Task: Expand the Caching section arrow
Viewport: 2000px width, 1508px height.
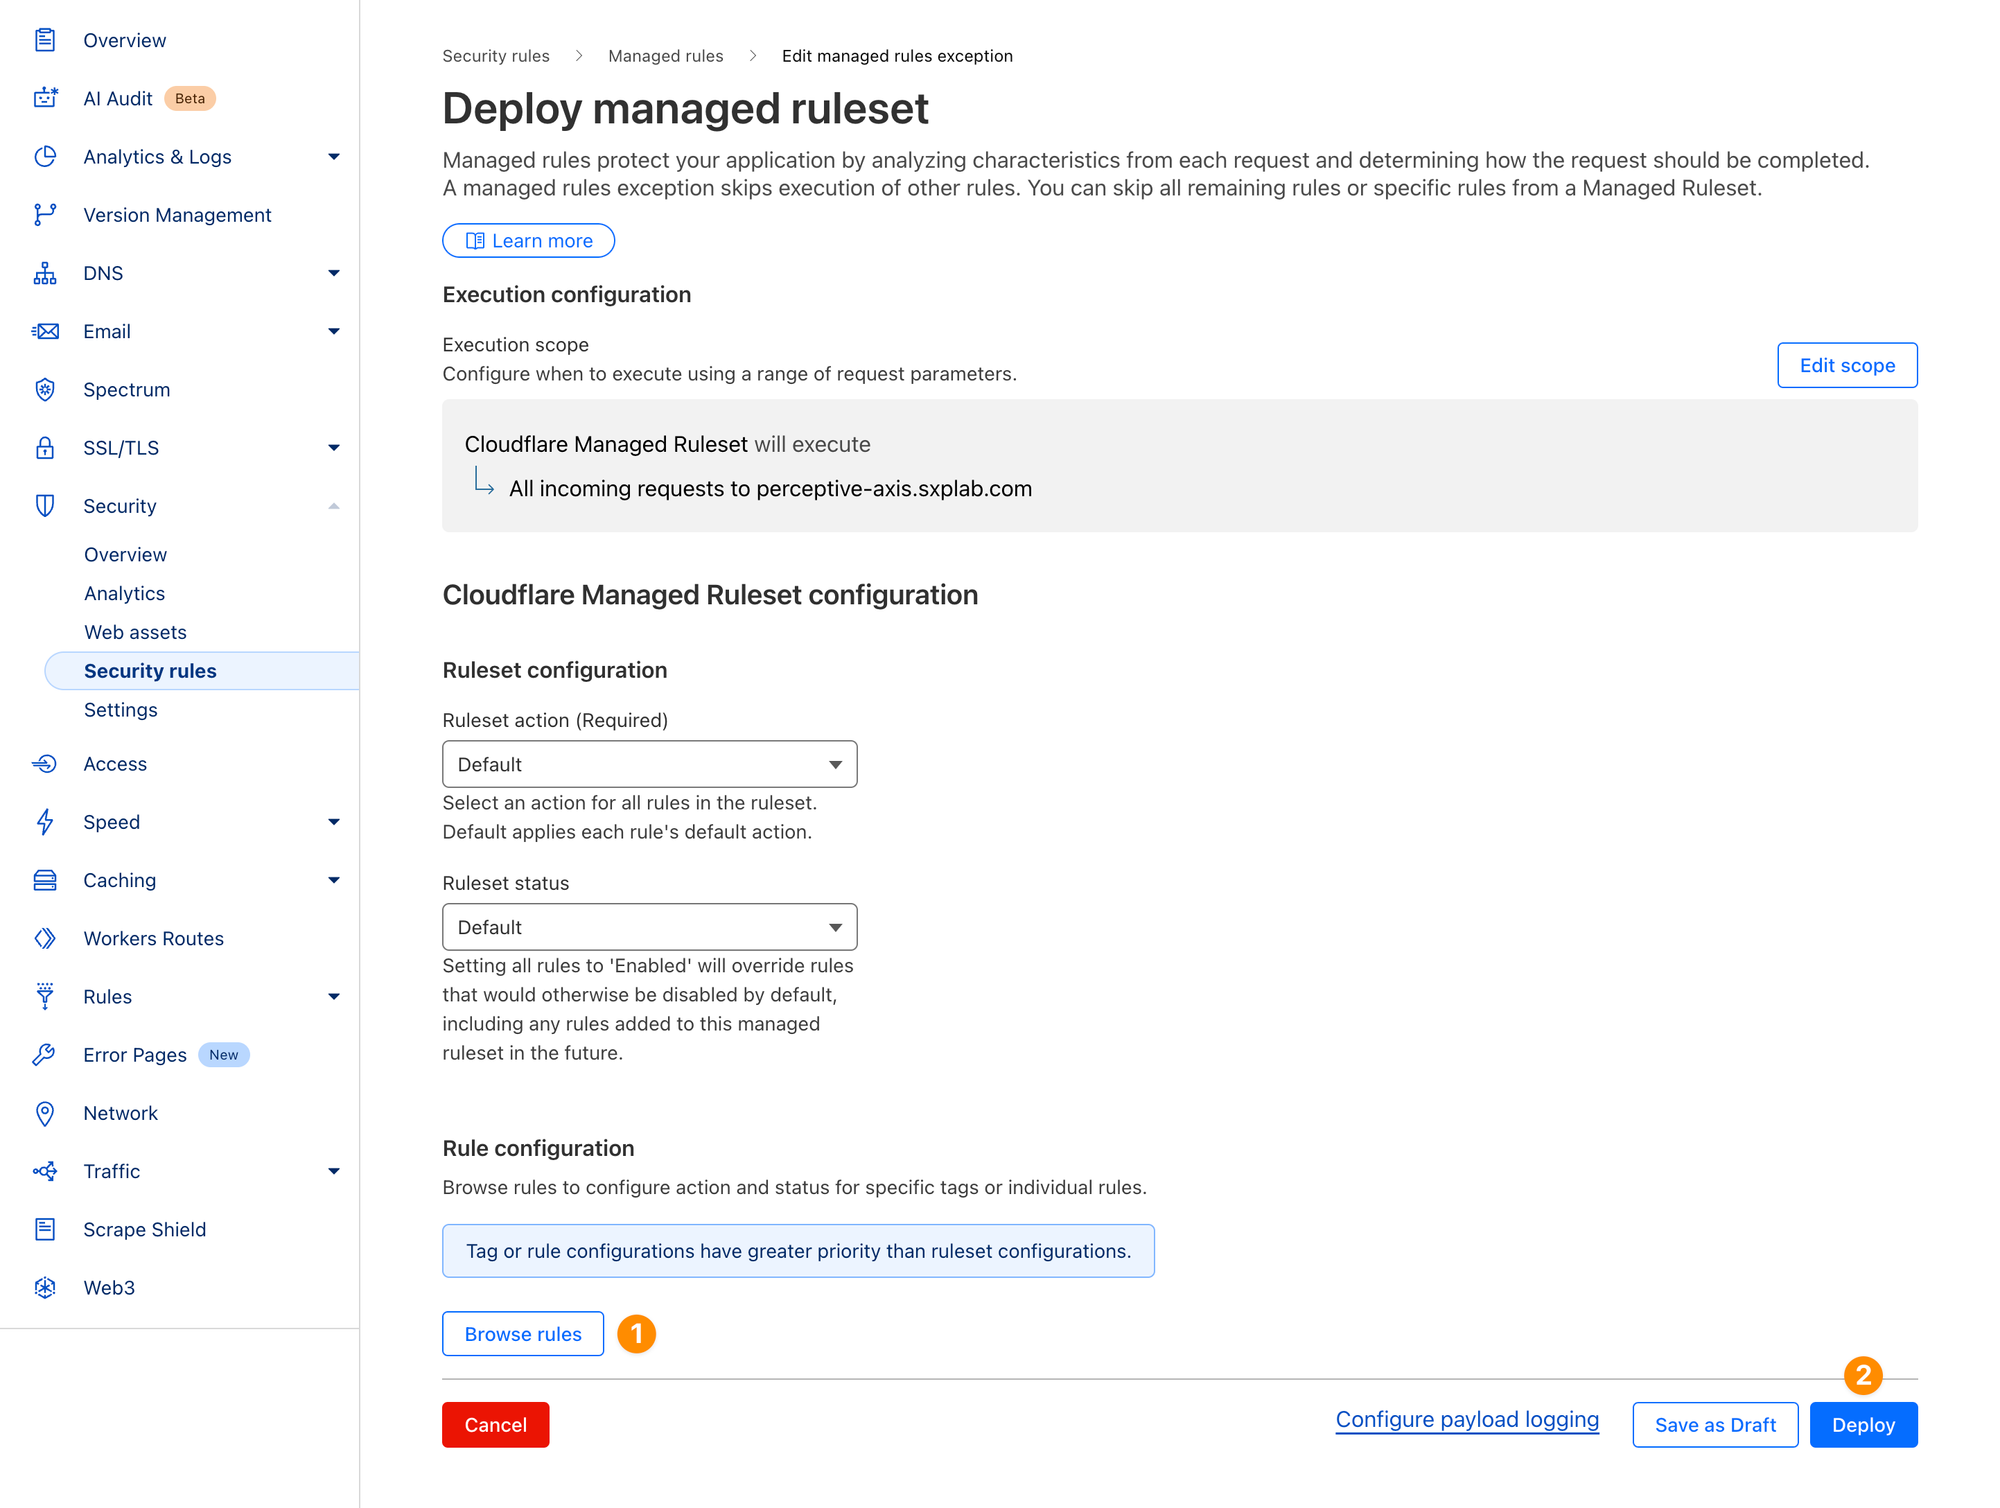Action: [334, 880]
